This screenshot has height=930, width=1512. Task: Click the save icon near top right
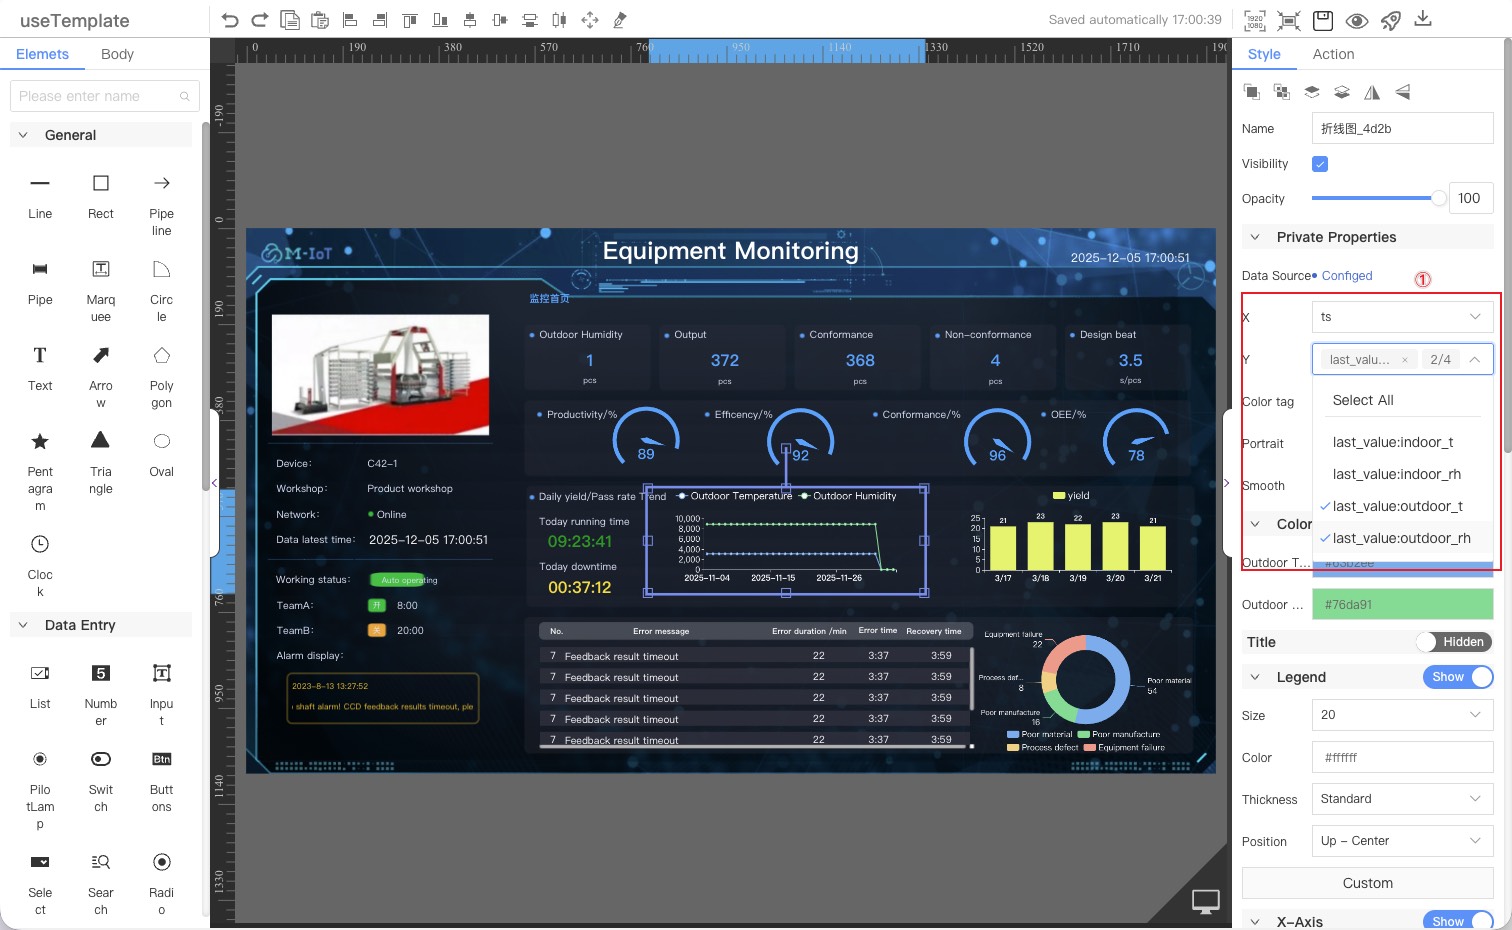pos(1322,19)
